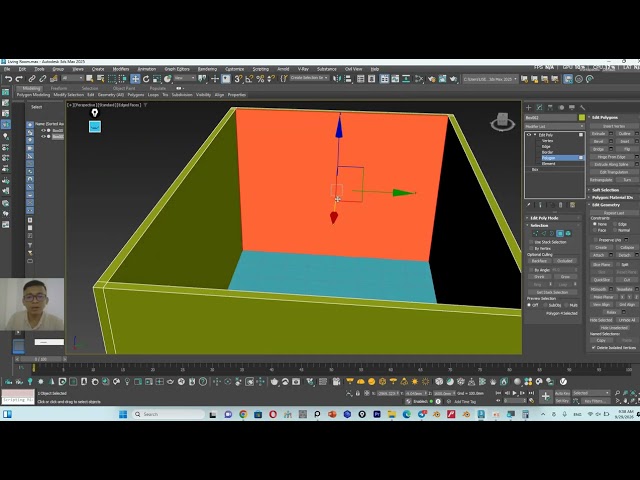The width and height of the screenshot is (640, 480).
Task: Open the Utilities command panel tab
Action: [582, 107]
